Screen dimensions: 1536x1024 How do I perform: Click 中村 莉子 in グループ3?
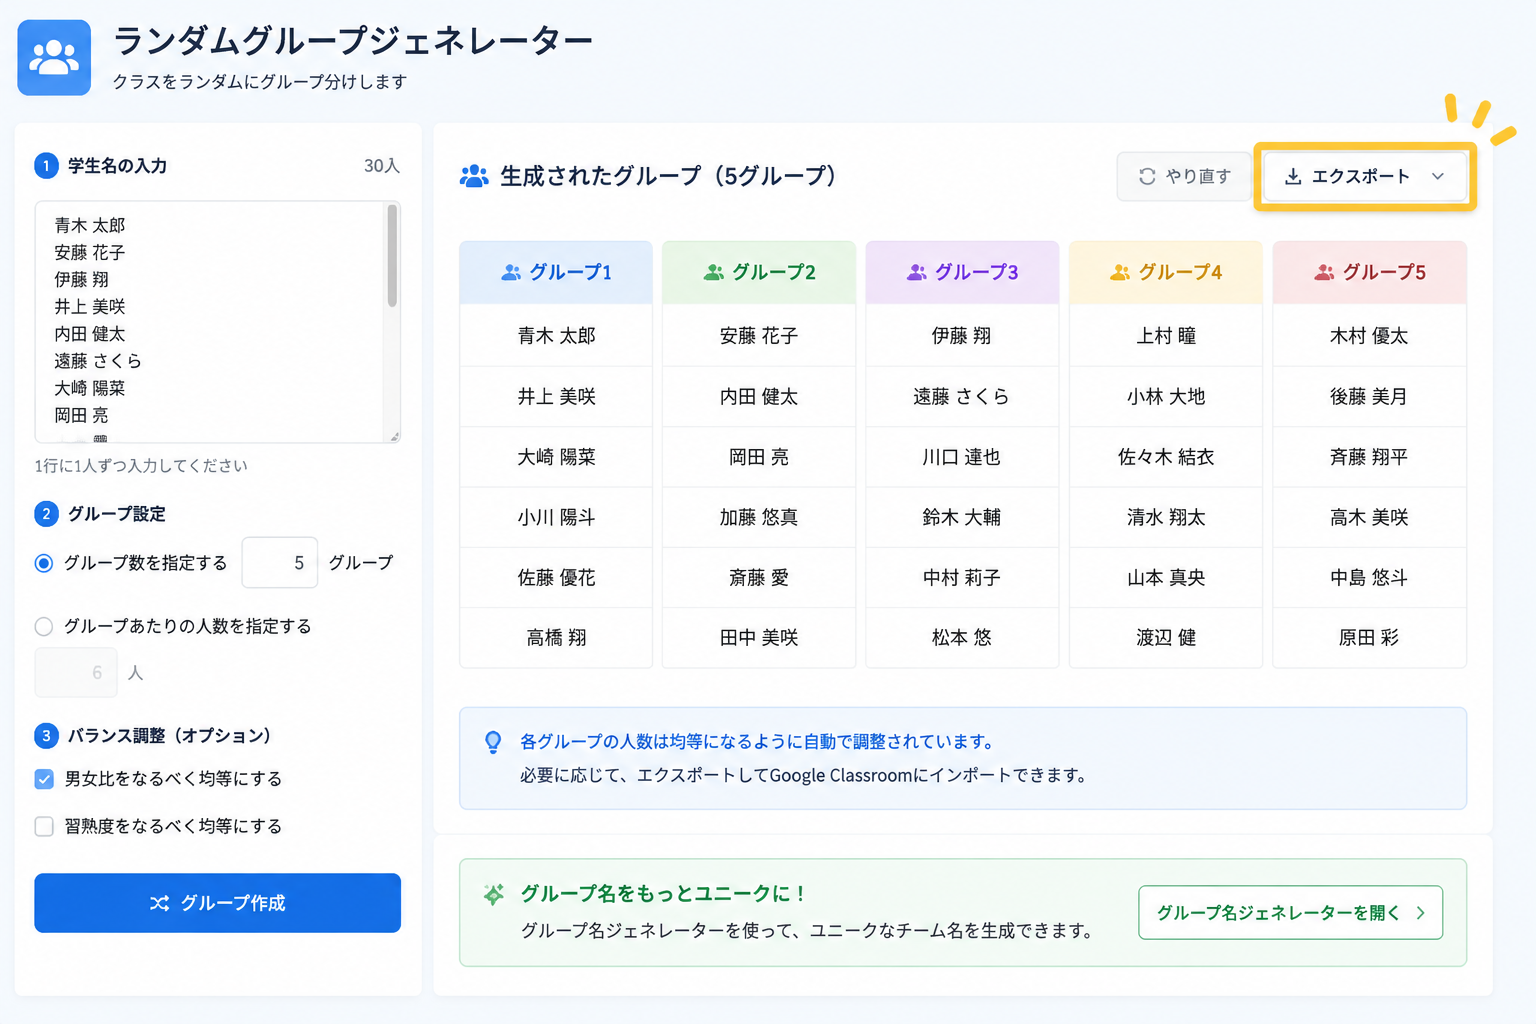coord(962,578)
